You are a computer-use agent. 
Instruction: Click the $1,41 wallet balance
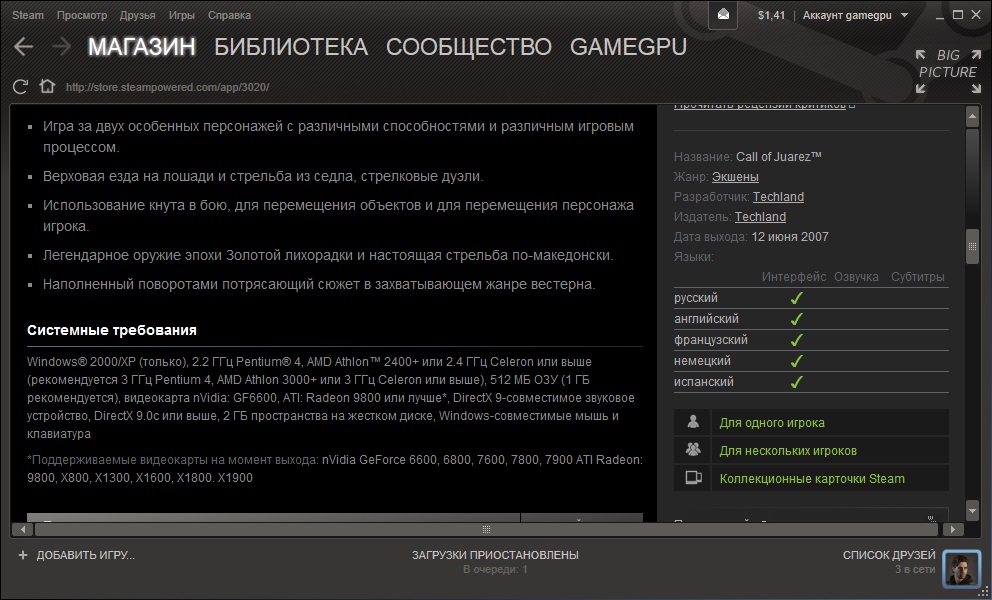(771, 15)
